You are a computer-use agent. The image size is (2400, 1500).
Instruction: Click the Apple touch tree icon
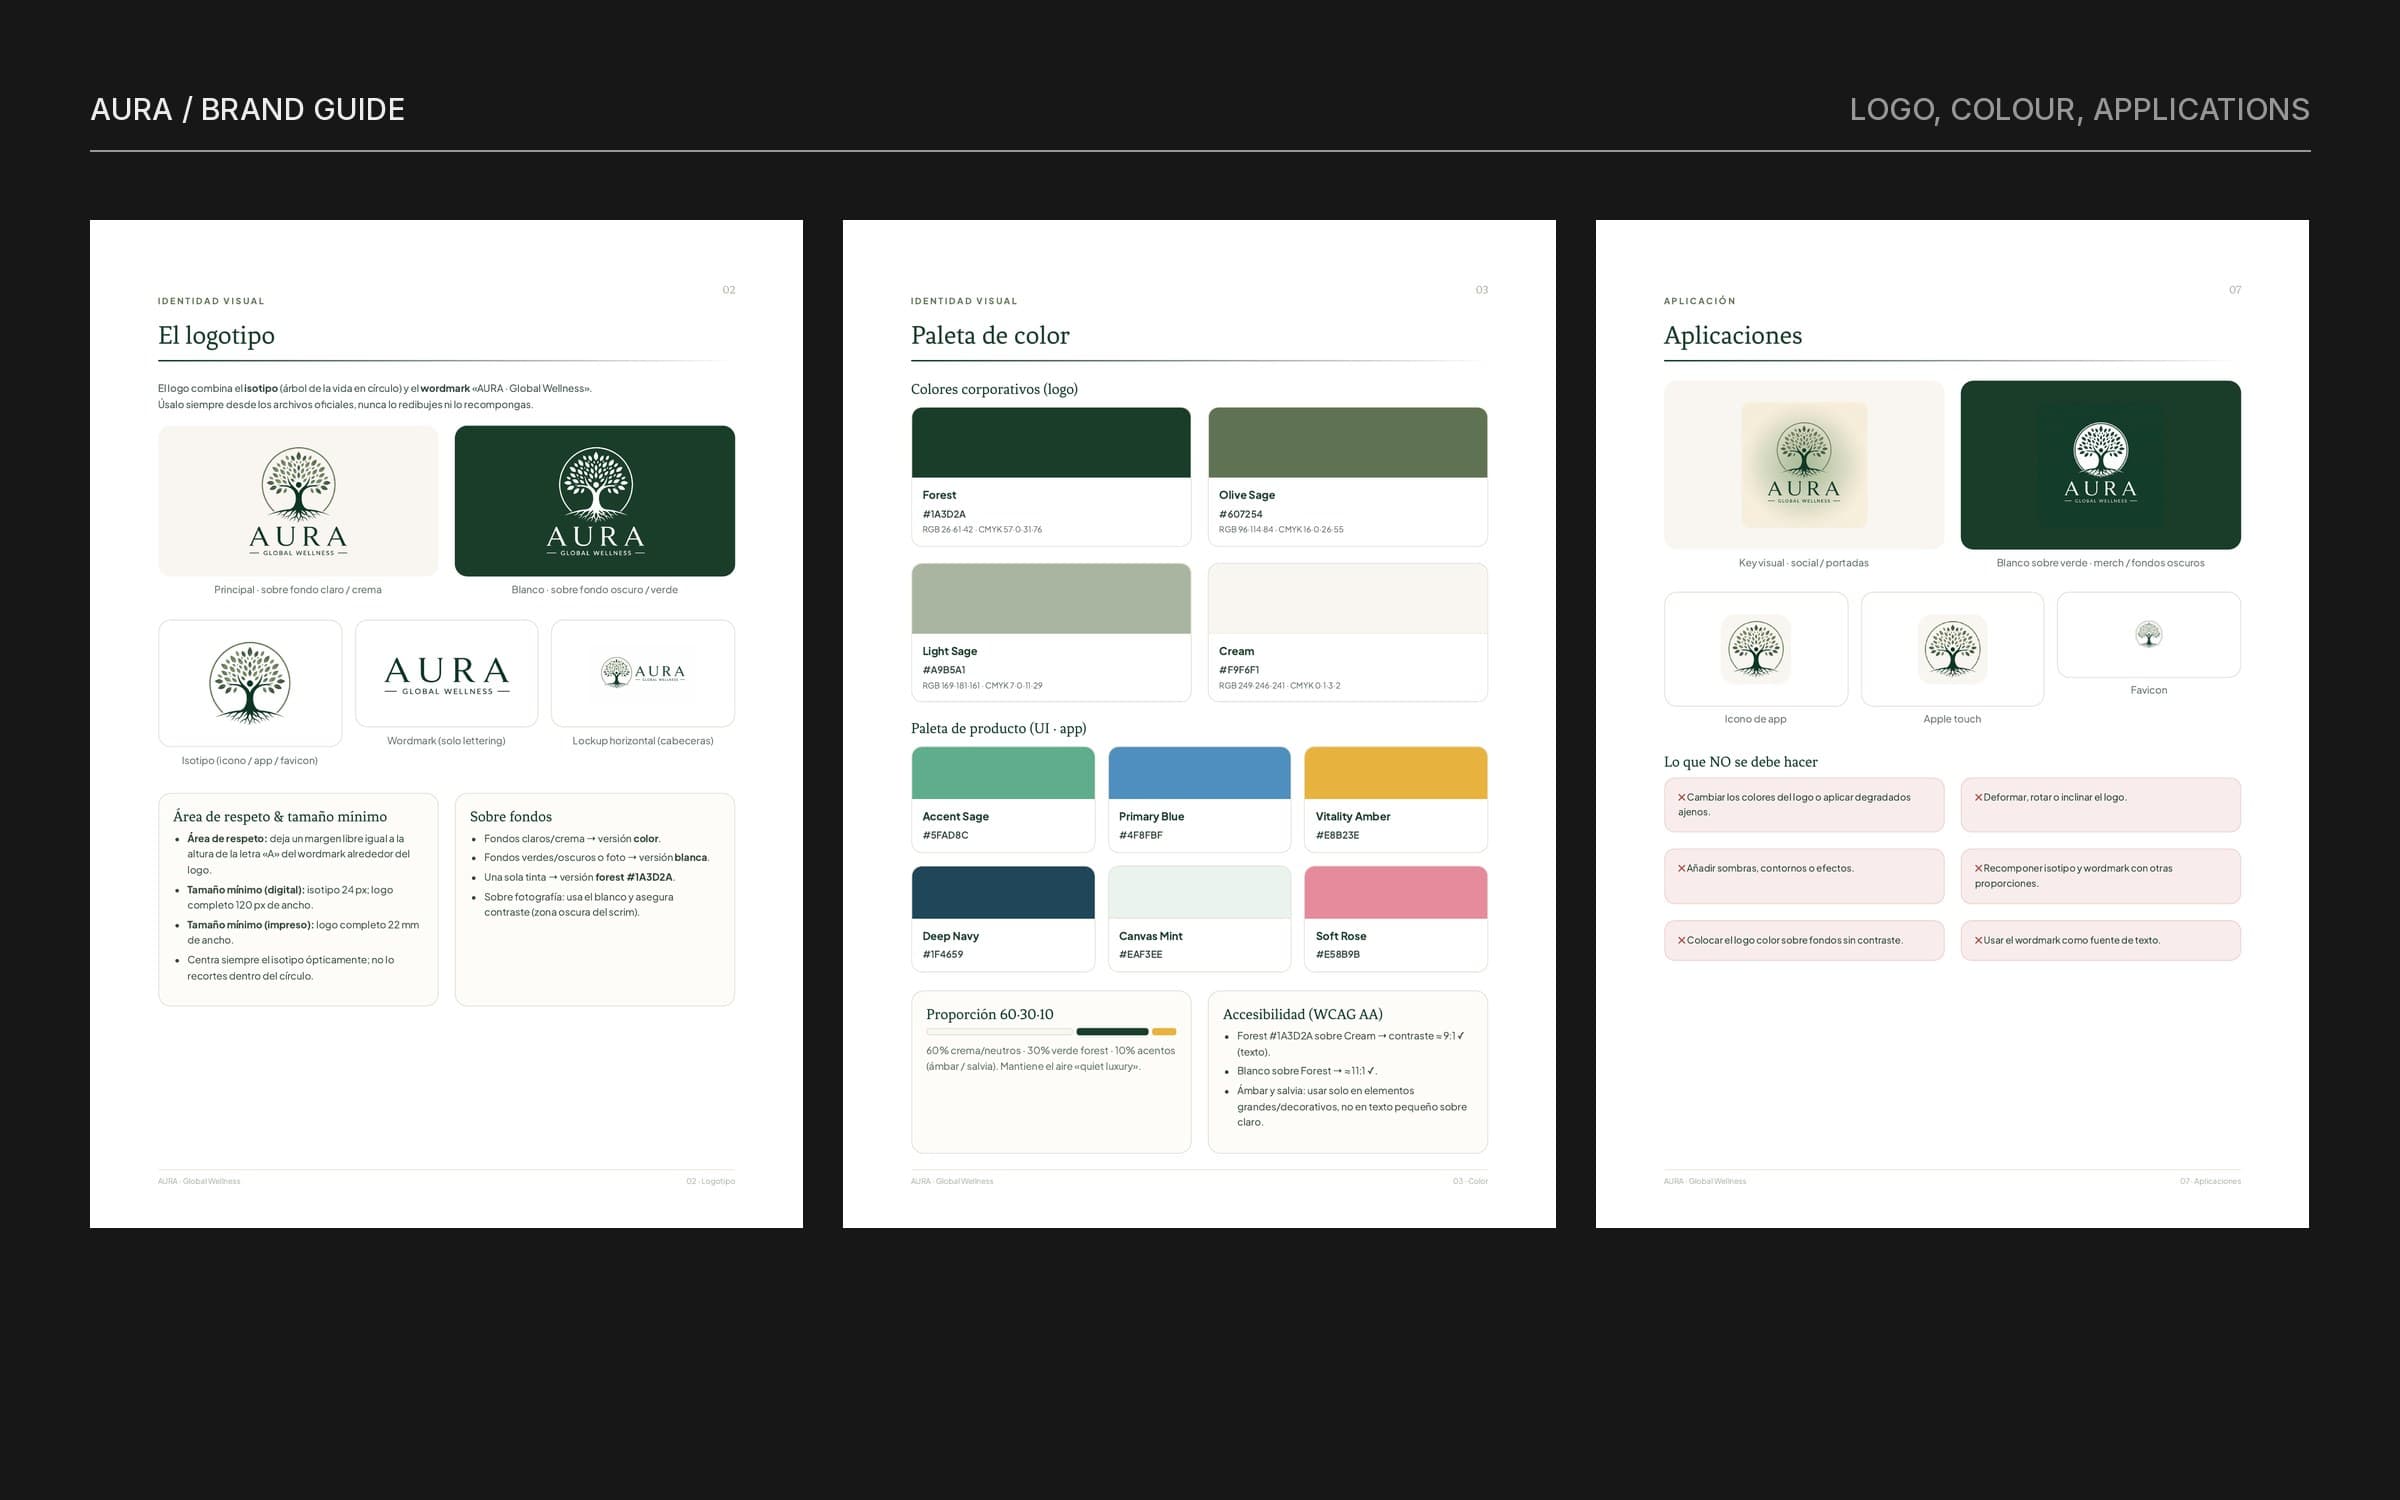pos(1952,649)
